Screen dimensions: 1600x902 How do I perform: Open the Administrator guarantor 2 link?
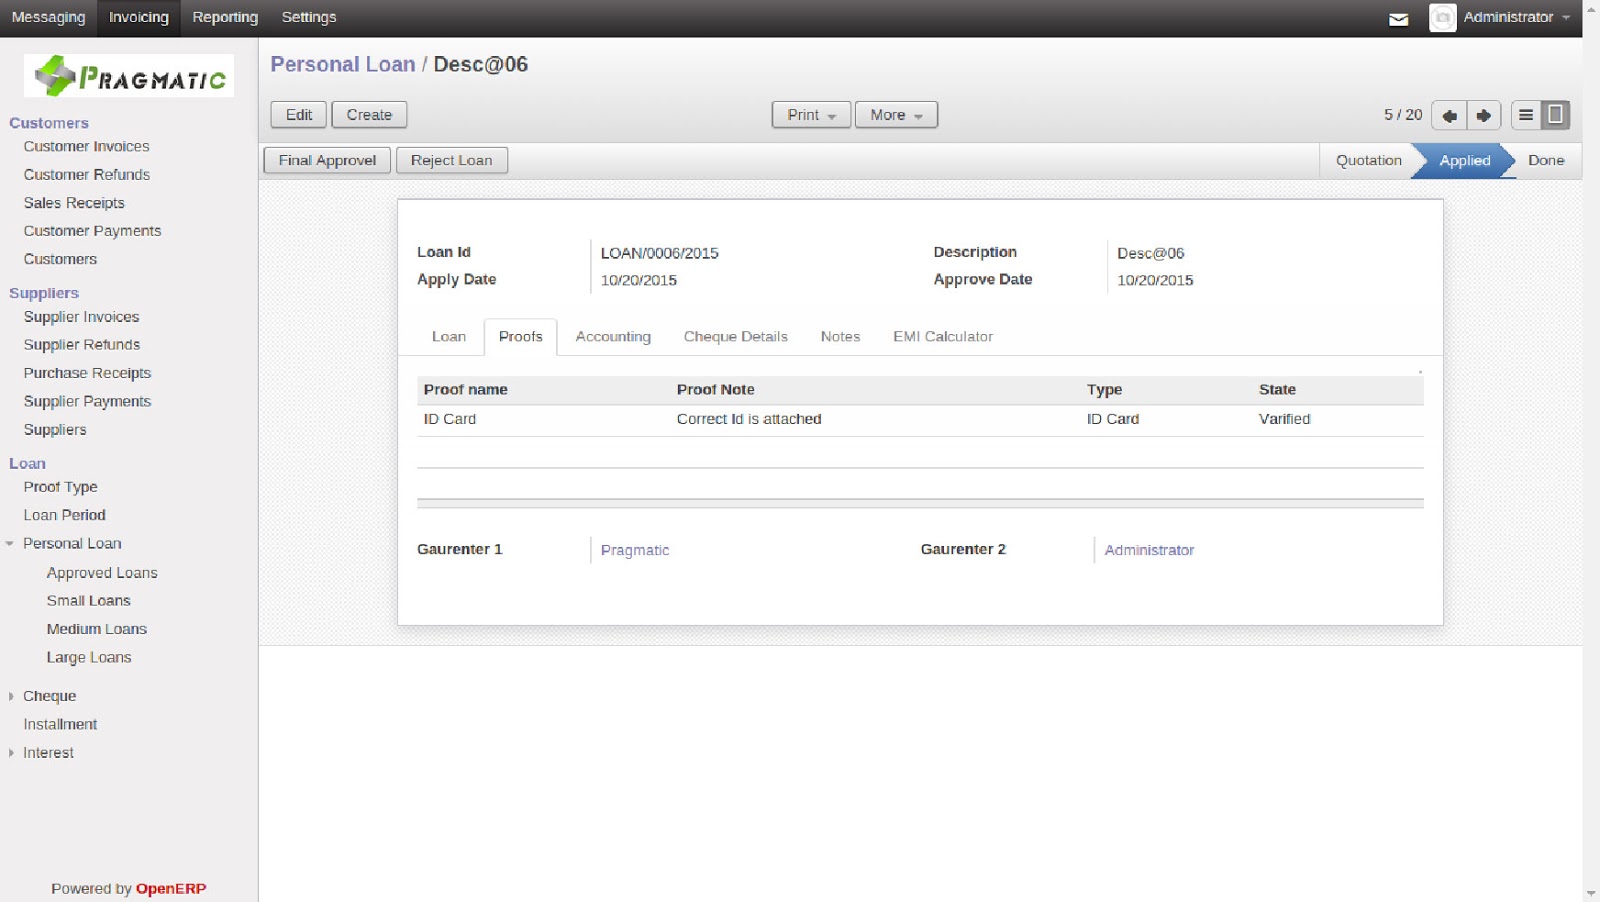(1149, 550)
